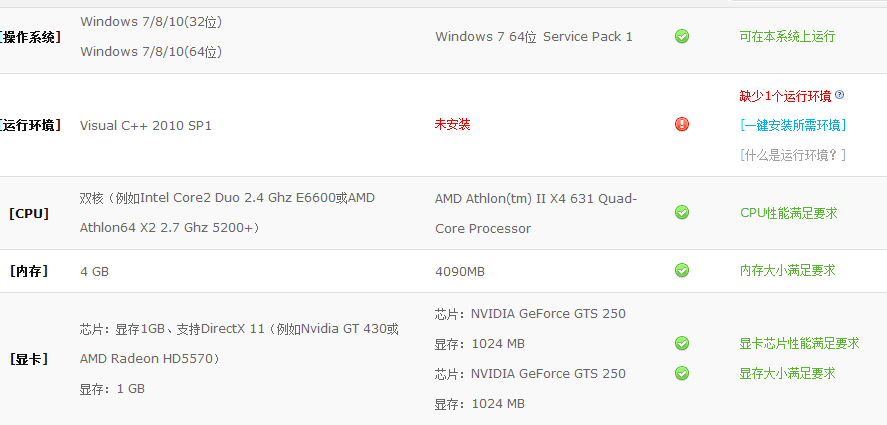Screen dimensions: 887x425
Task: Select the CPU性能满足要求 result text
Action: (x=789, y=213)
